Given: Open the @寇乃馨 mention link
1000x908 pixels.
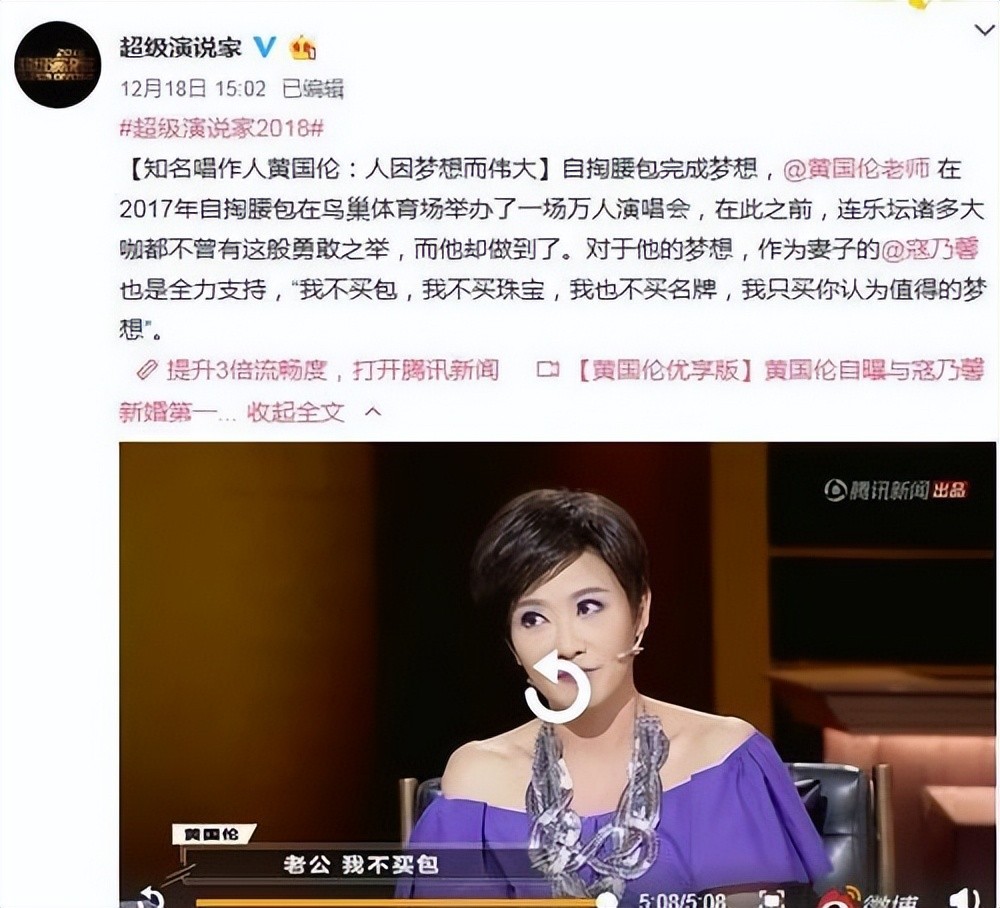Looking at the screenshot, I should click(x=930, y=249).
